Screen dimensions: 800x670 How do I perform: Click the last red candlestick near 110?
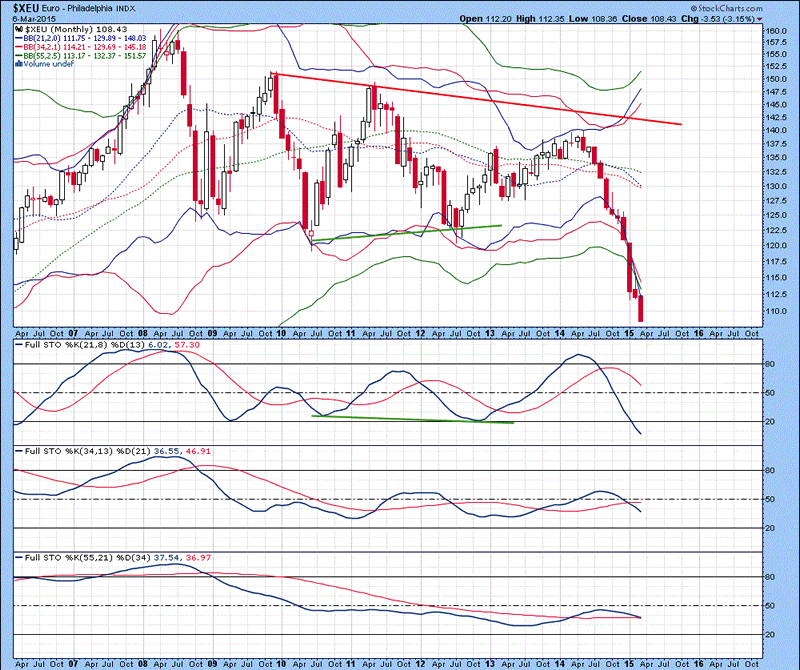click(640, 308)
